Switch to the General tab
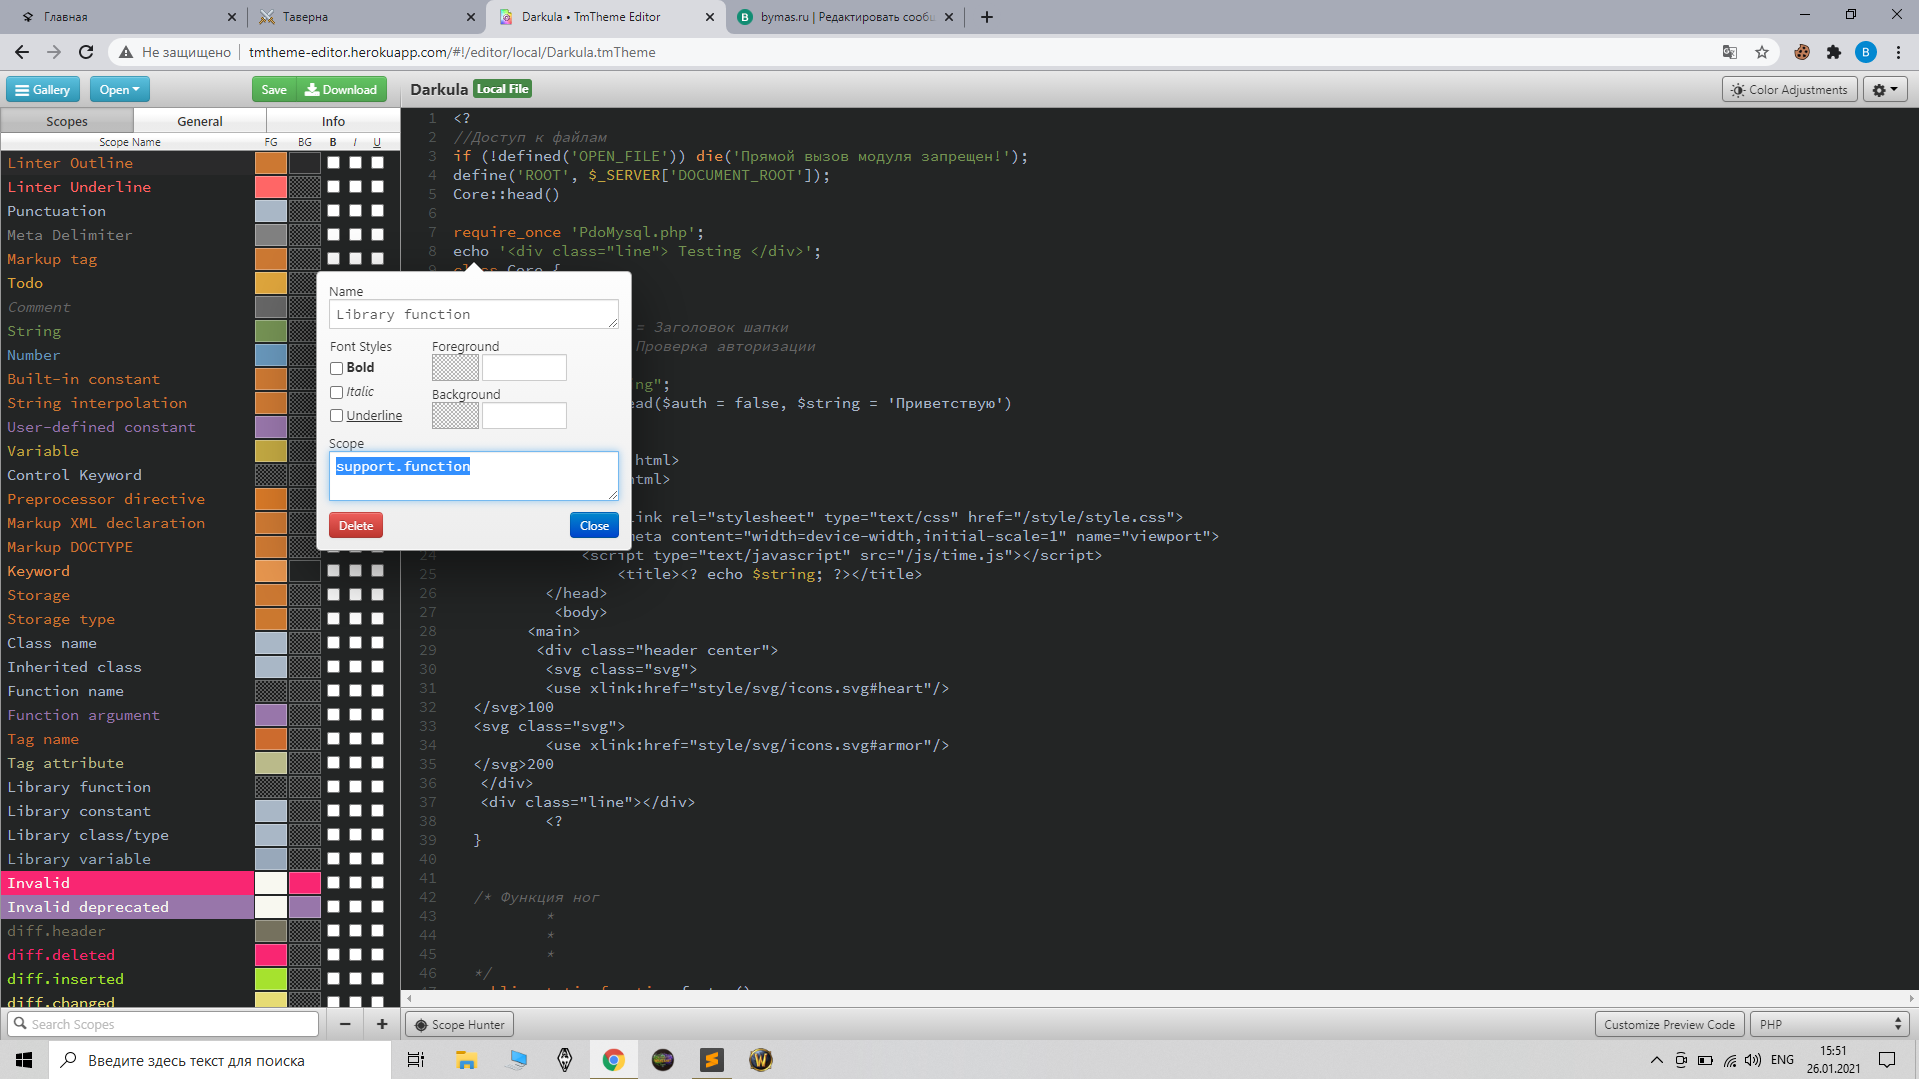The height and width of the screenshot is (1079, 1919). pos(200,121)
